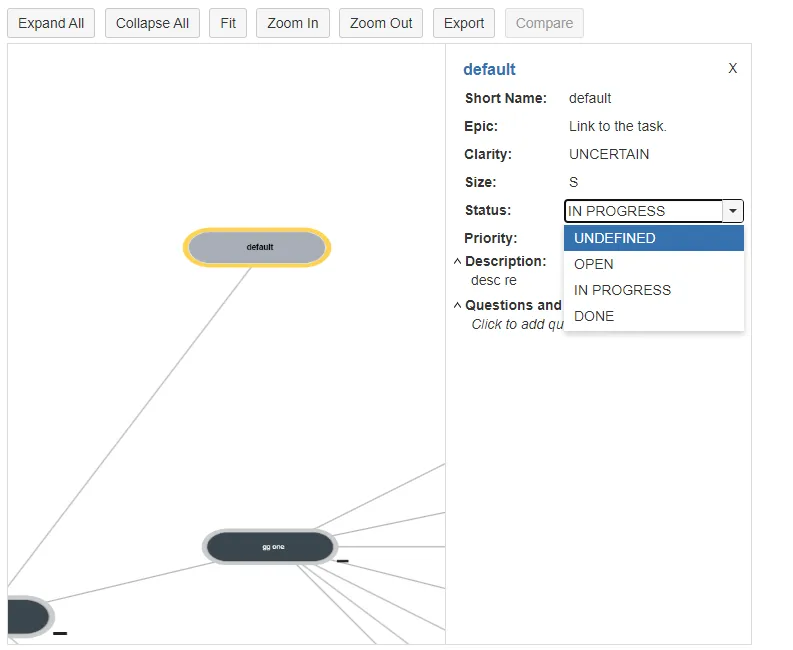The height and width of the screenshot is (650, 793).
Task: Export the graph
Action: tap(464, 23)
